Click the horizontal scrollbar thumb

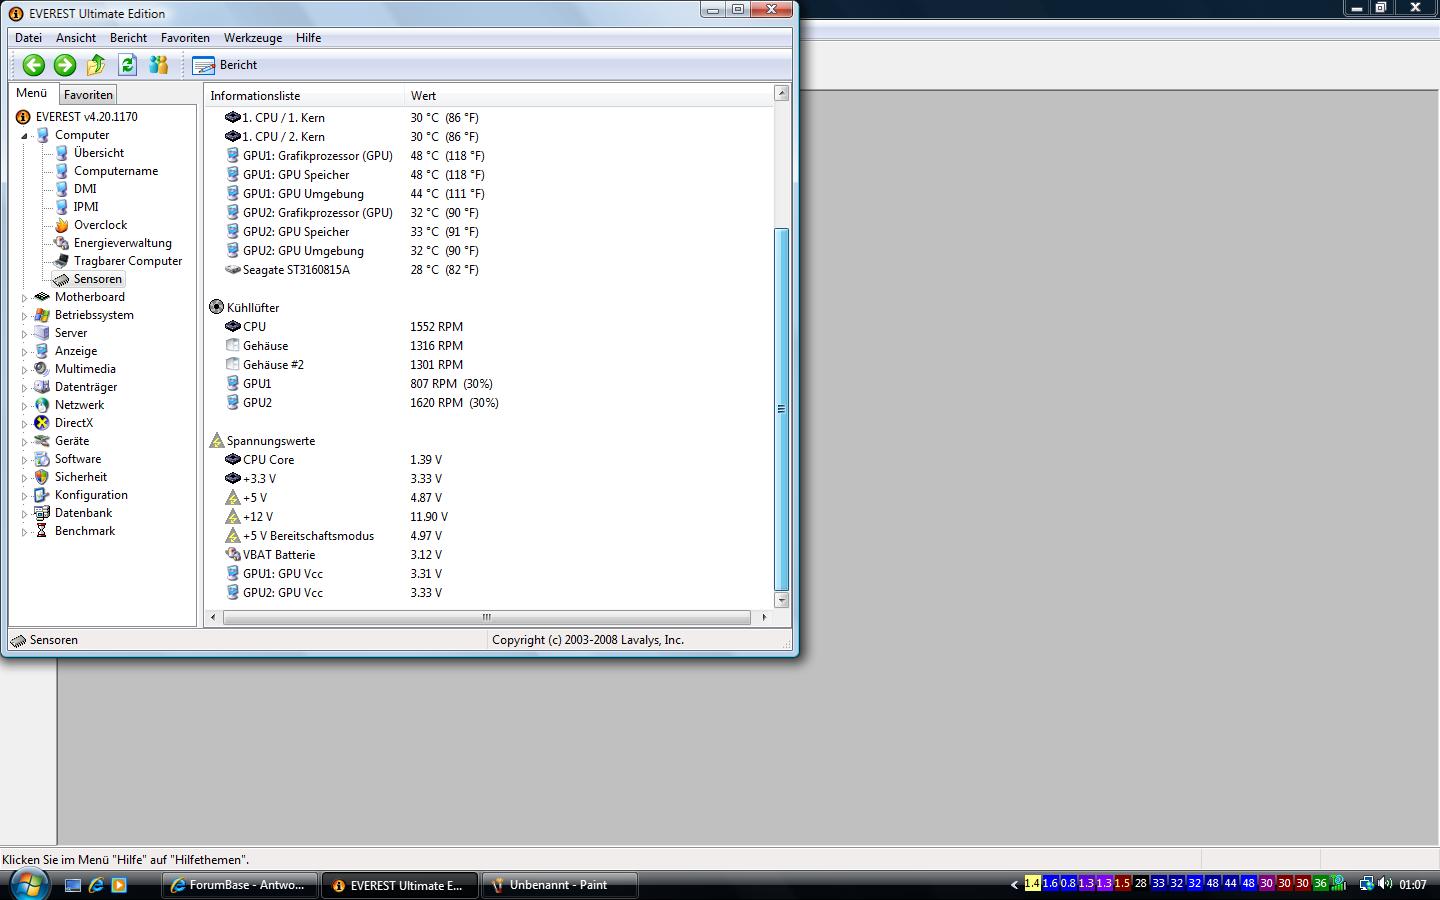[x=487, y=618]
